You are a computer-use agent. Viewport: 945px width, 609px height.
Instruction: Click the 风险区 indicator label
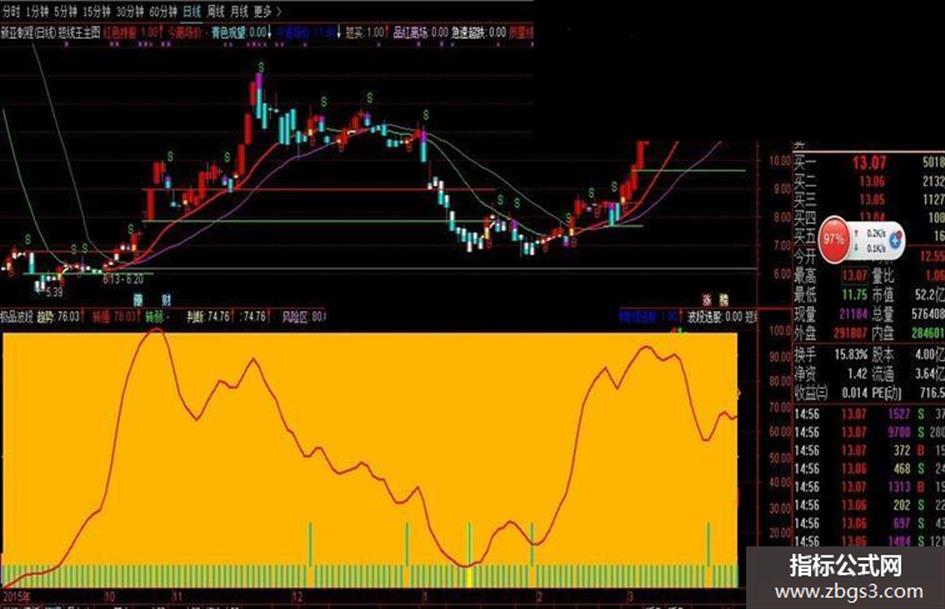304,317
